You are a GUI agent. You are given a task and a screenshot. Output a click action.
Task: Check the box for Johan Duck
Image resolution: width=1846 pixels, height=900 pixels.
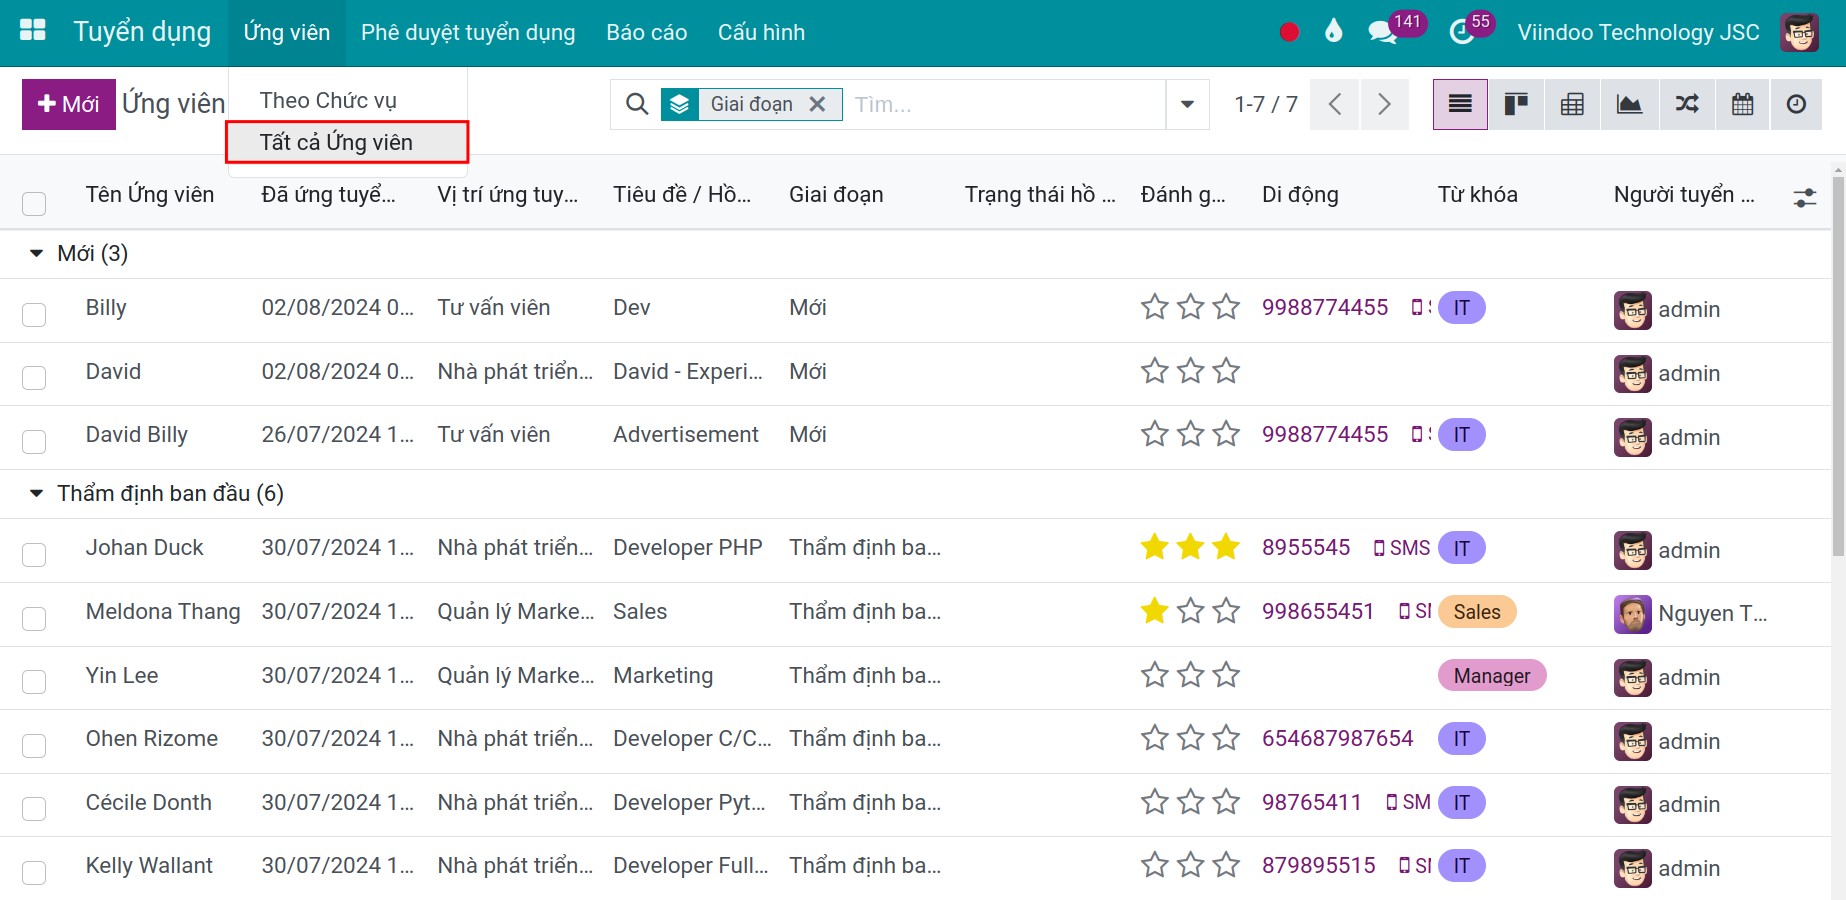pos(34,554)
